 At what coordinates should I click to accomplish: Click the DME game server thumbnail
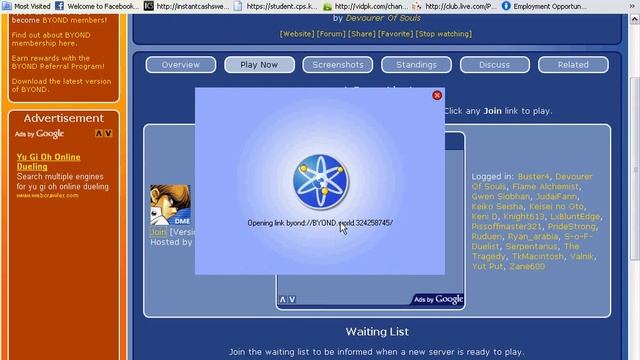point(171,205)
